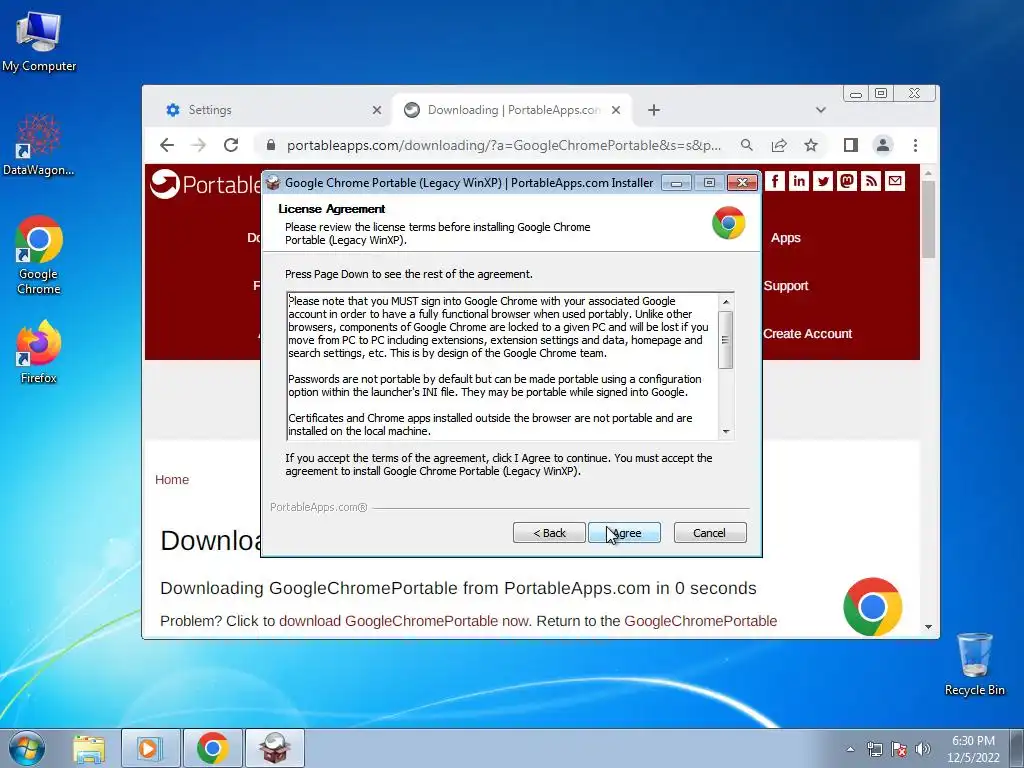
Task: Close the Downloading PortableApps tab
Action: 616,110
